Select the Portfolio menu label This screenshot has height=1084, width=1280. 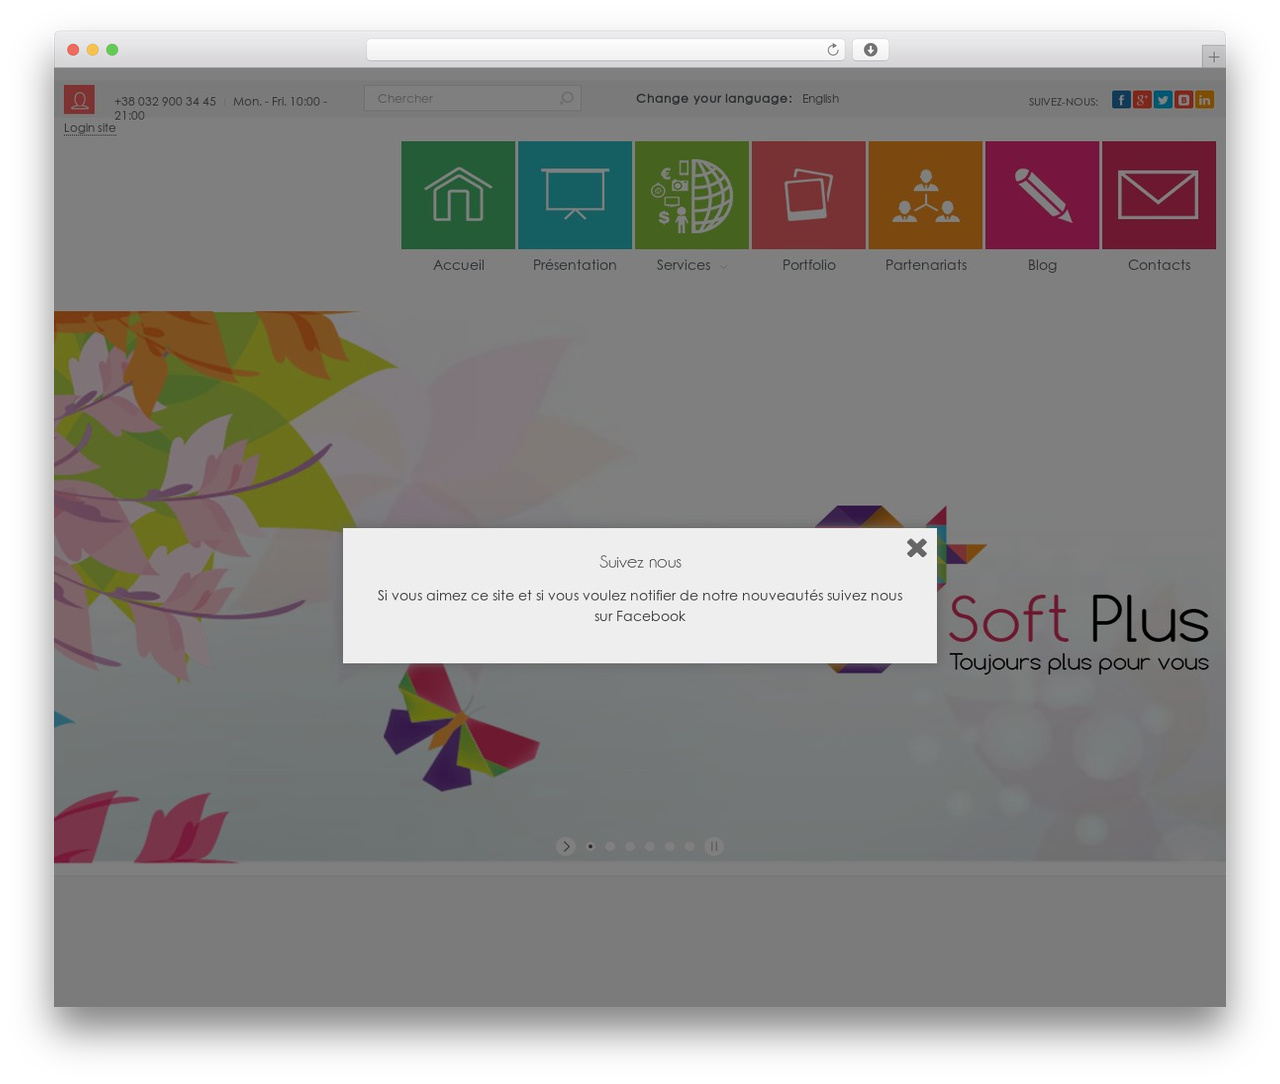coord(809,265)
